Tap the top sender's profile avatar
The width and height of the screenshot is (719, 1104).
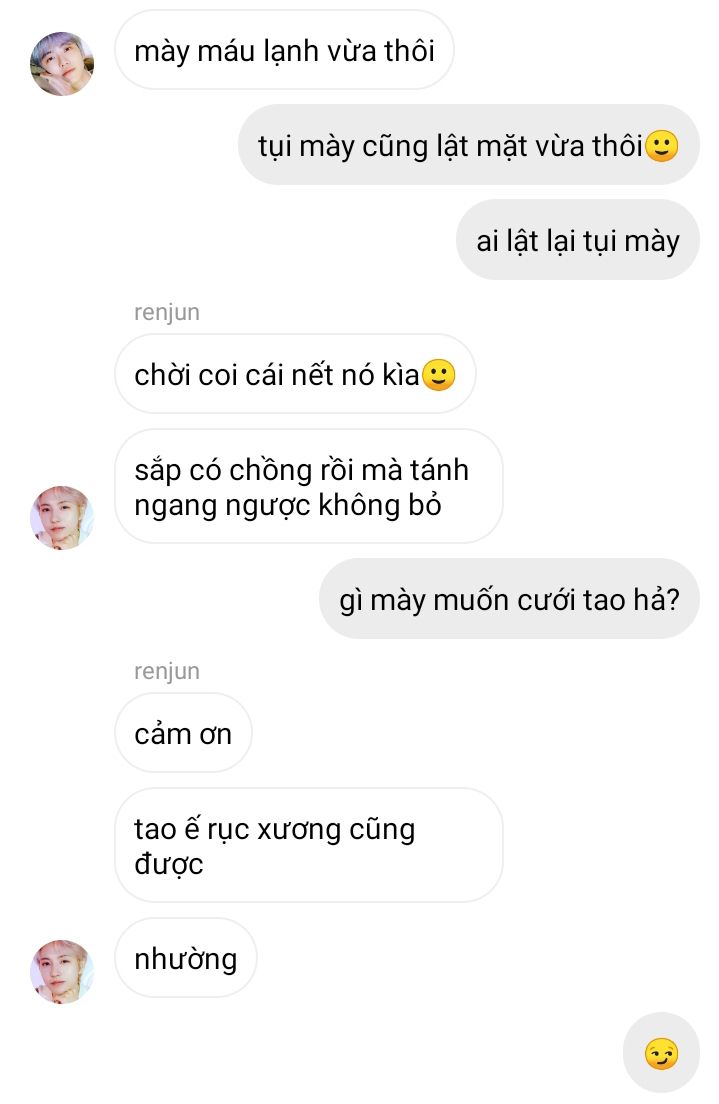tap(61, 63)
